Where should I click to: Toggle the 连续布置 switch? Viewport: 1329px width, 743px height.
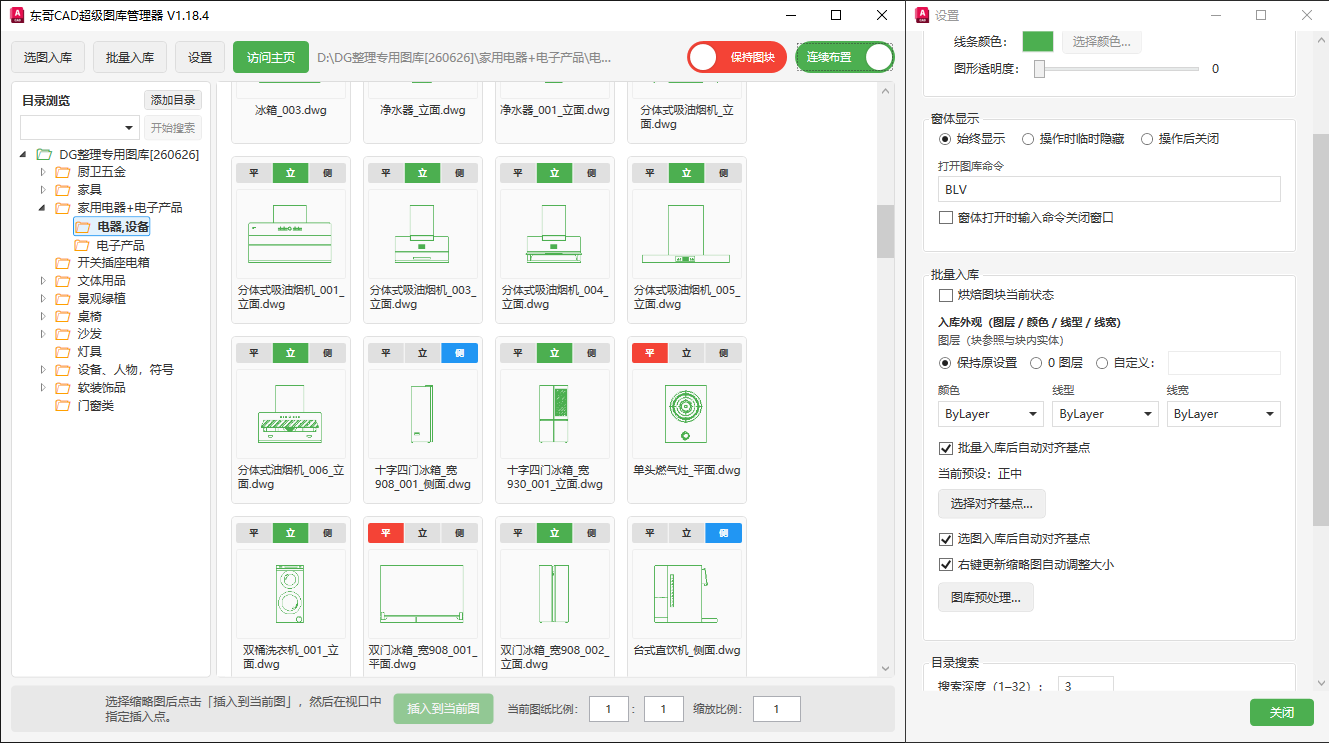845,57
